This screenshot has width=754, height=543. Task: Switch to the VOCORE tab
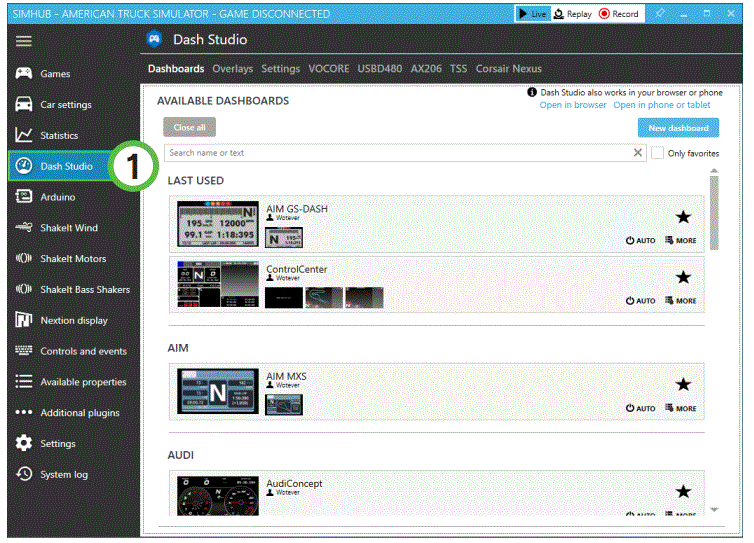pos(328,69)
